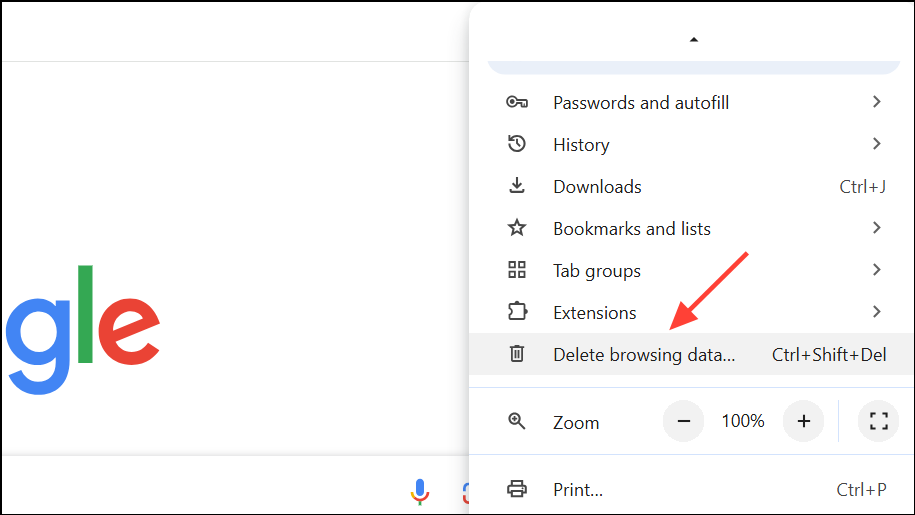Click the Zoom label text

(x=576, y=422)
